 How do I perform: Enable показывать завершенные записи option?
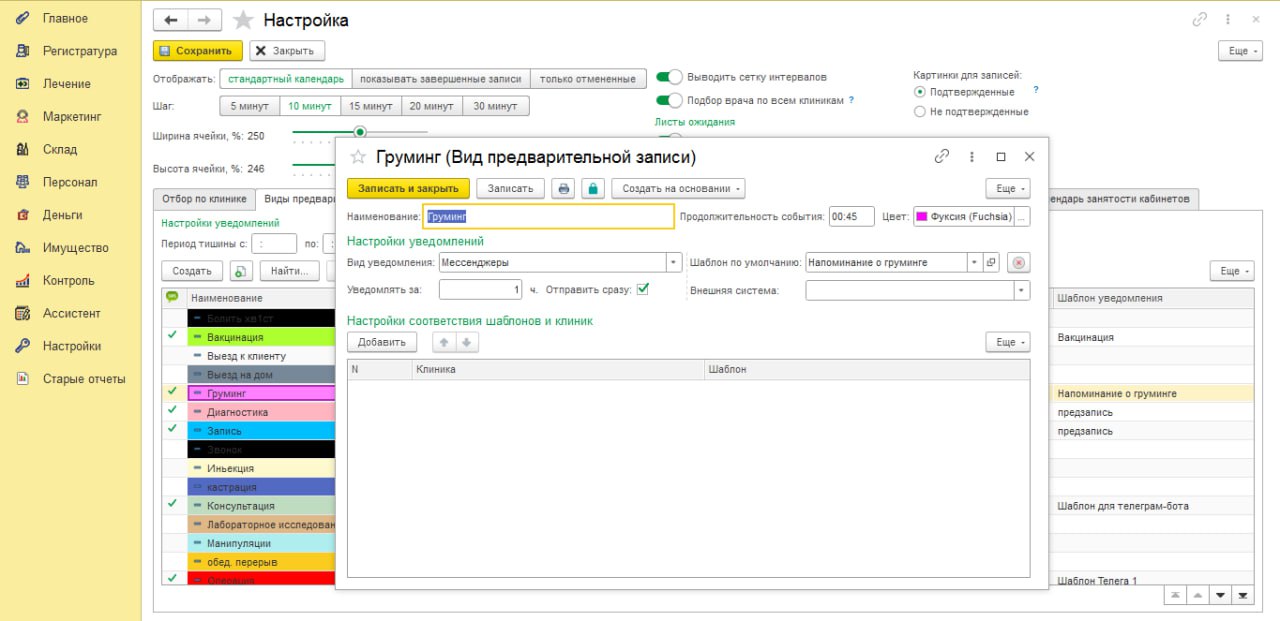pos(441,79)
